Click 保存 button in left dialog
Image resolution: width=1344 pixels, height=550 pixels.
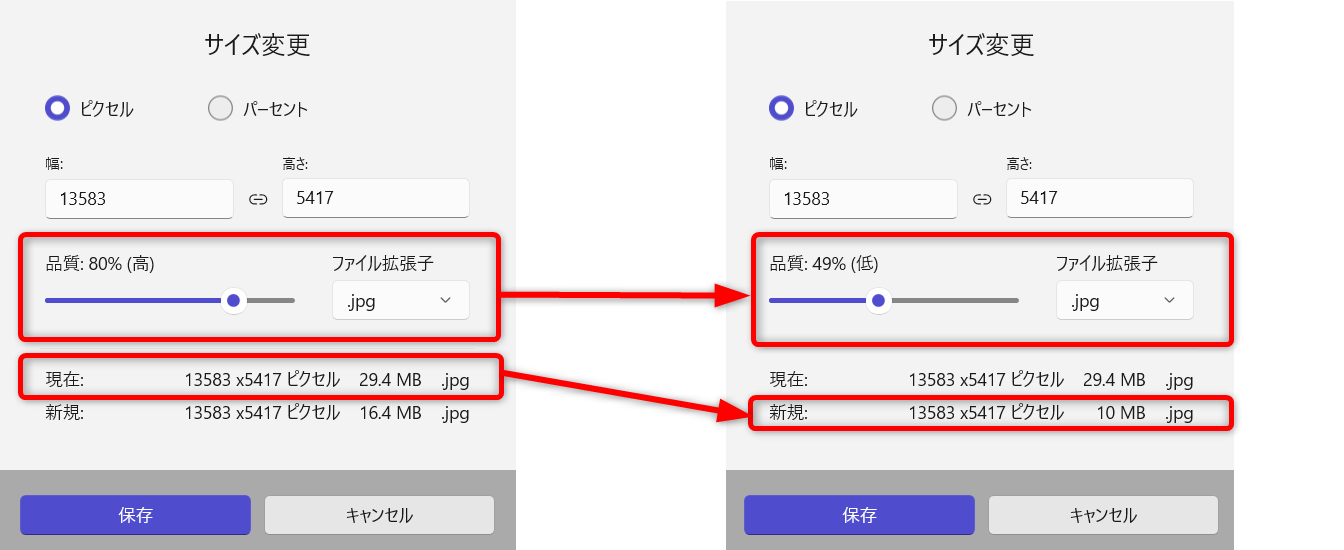135,515
